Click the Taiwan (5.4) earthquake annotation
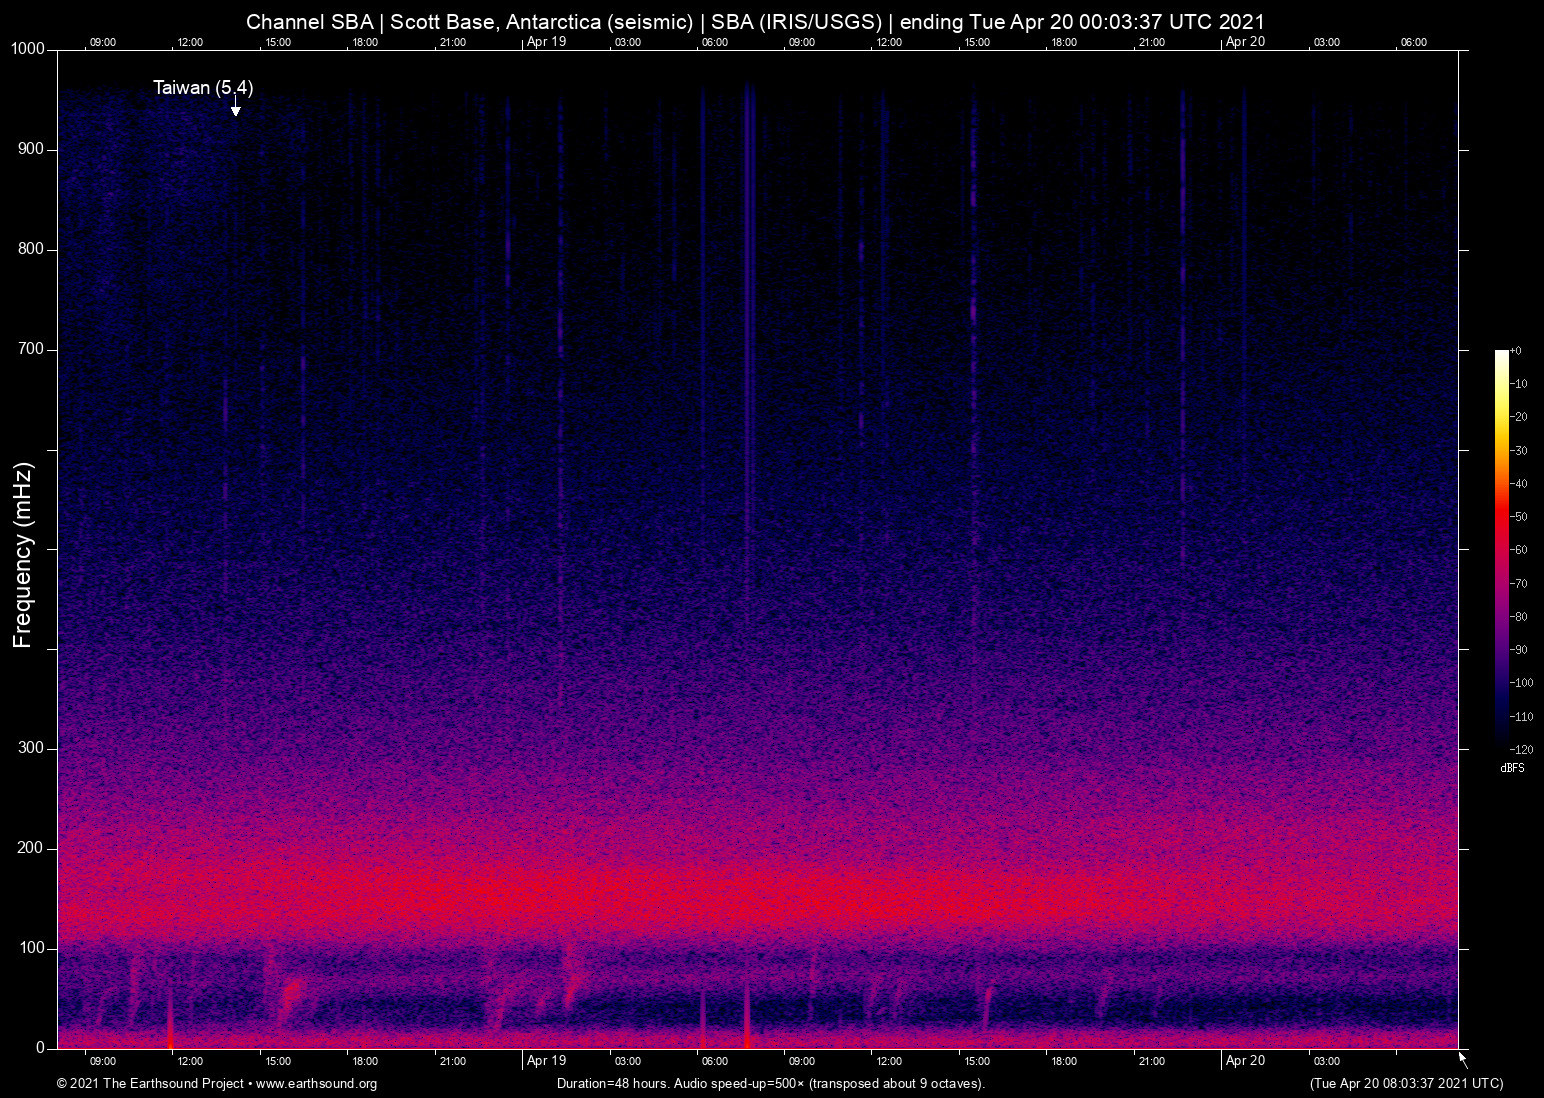Viewport: 1544px width, 1098px height. (203, 88)
